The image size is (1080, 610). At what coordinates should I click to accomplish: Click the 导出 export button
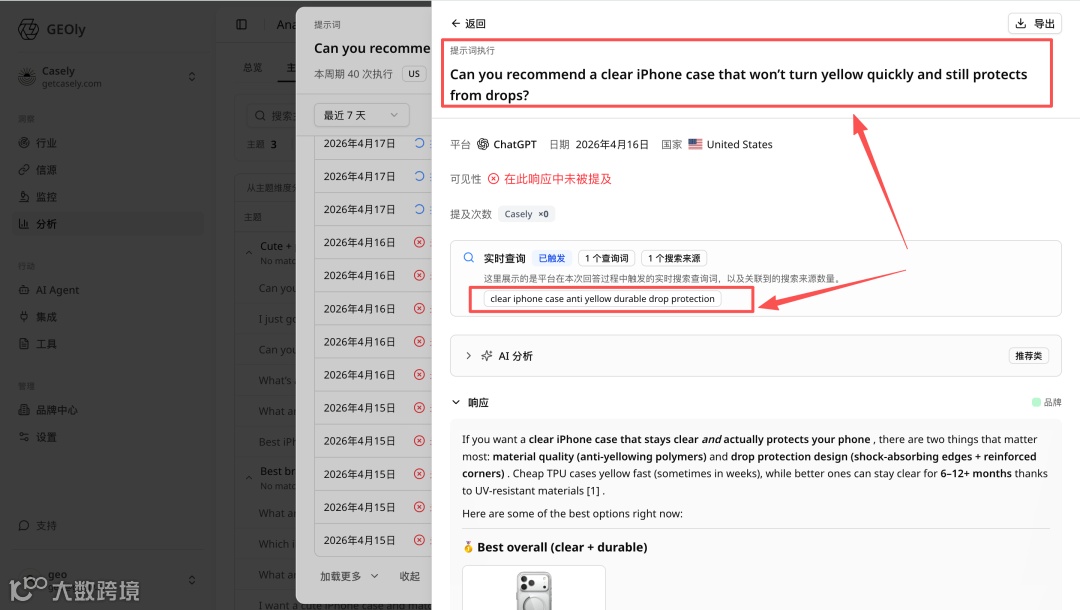1035,23
